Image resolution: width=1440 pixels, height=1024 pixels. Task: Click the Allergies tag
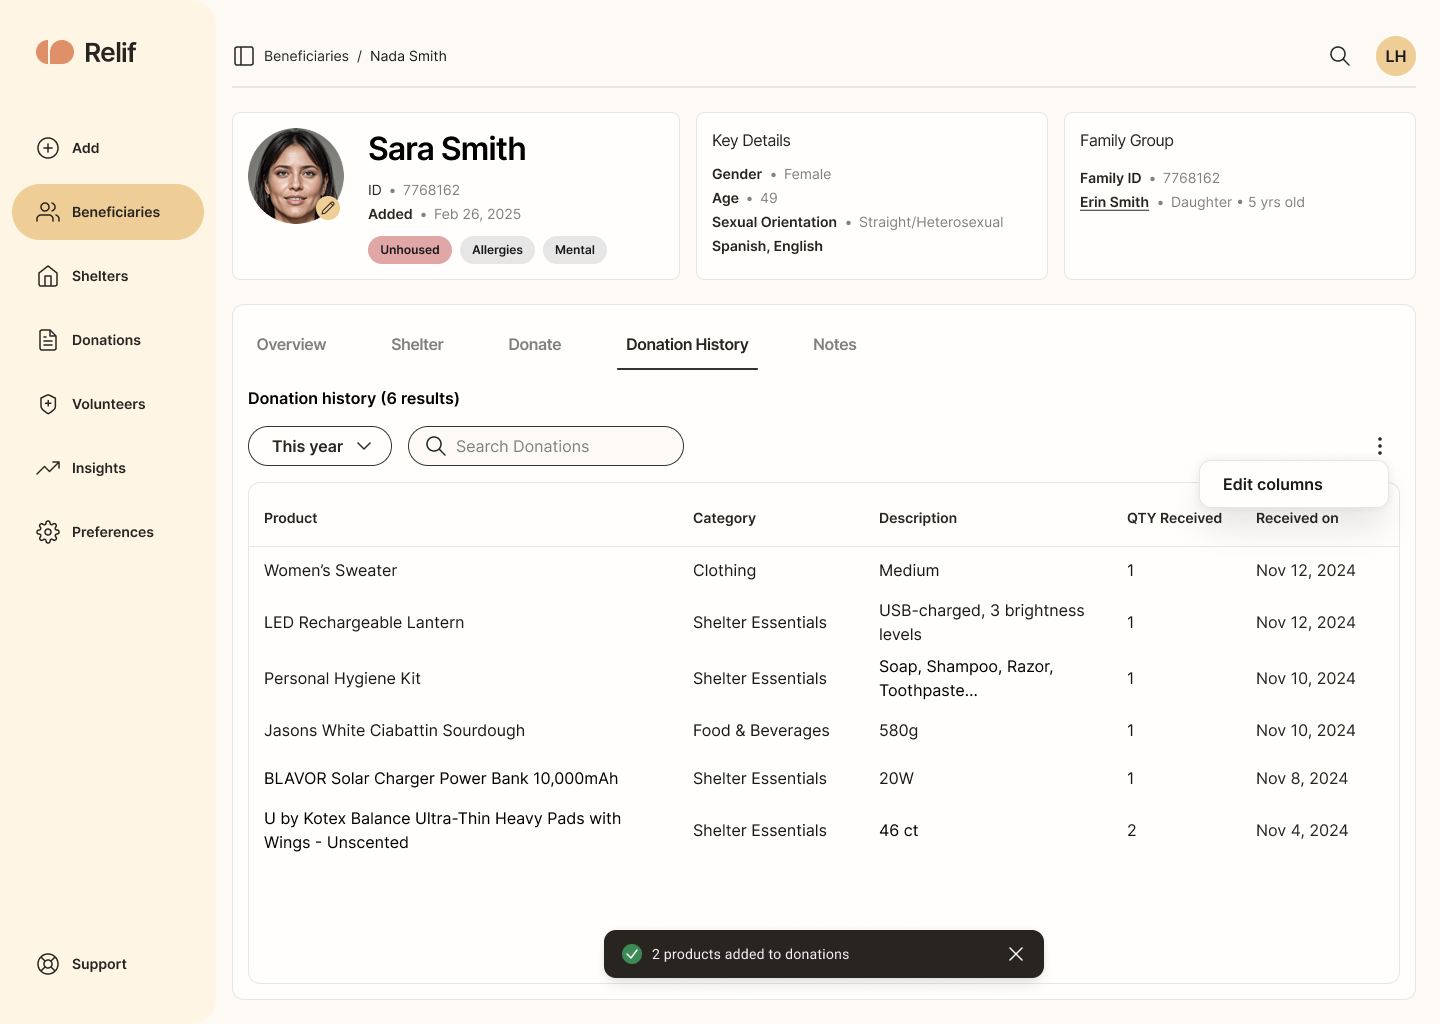497,250
